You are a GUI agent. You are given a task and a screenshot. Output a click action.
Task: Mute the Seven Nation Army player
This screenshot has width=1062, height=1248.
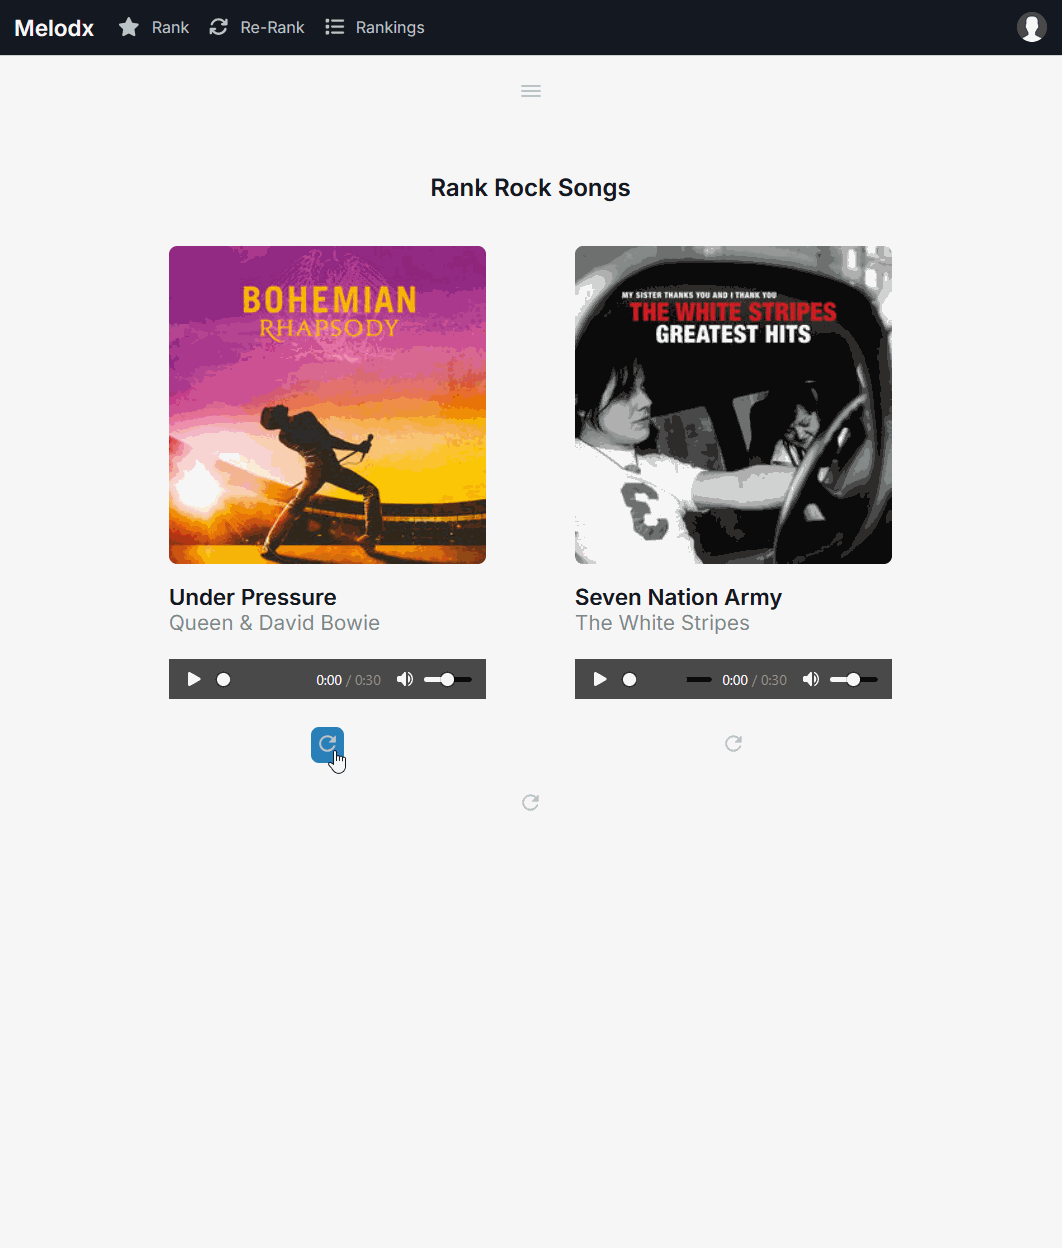click(811, 679)
